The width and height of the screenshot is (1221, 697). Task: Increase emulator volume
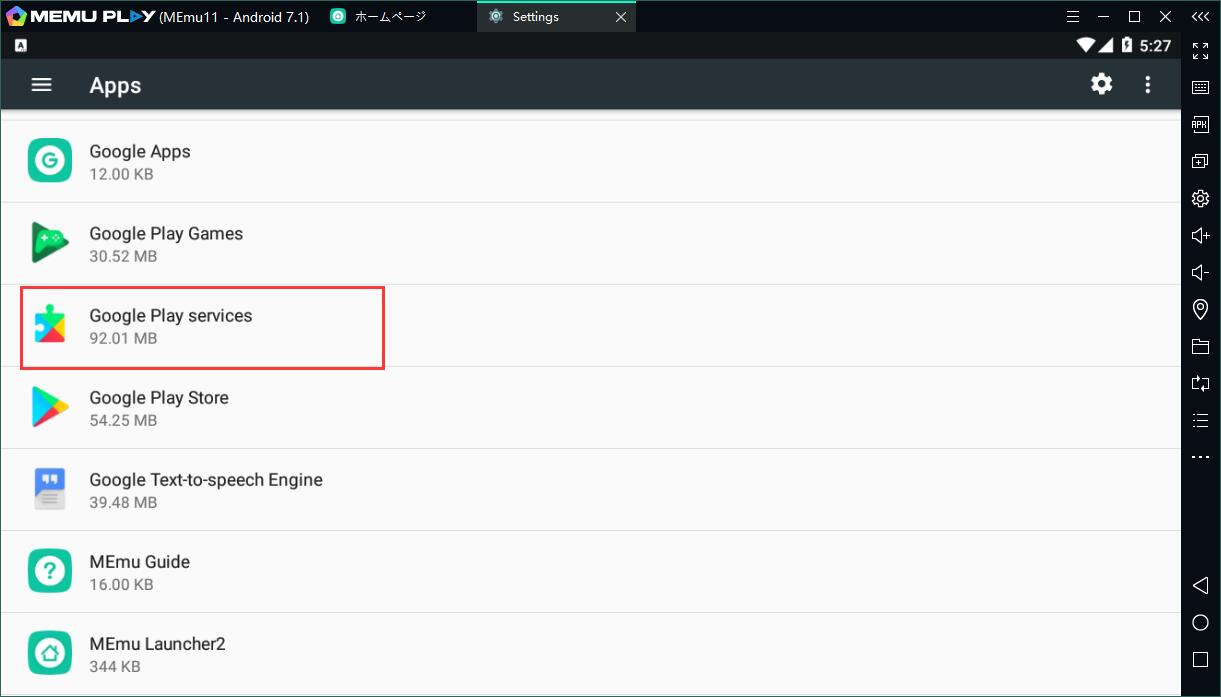click(1200, 236)
